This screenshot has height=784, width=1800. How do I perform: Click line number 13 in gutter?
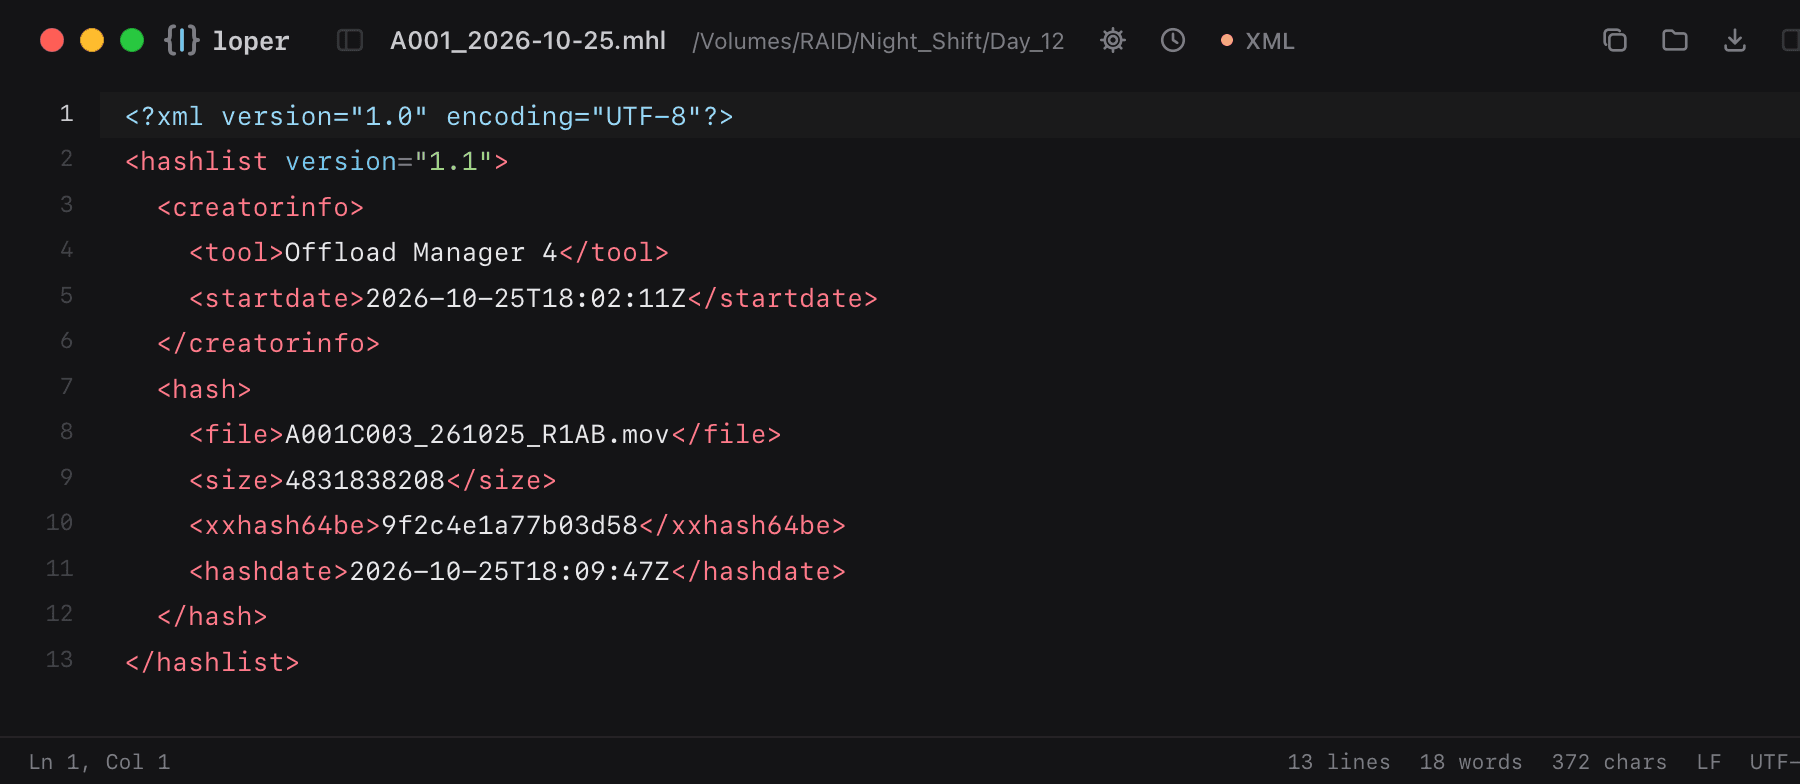point(59,659)
